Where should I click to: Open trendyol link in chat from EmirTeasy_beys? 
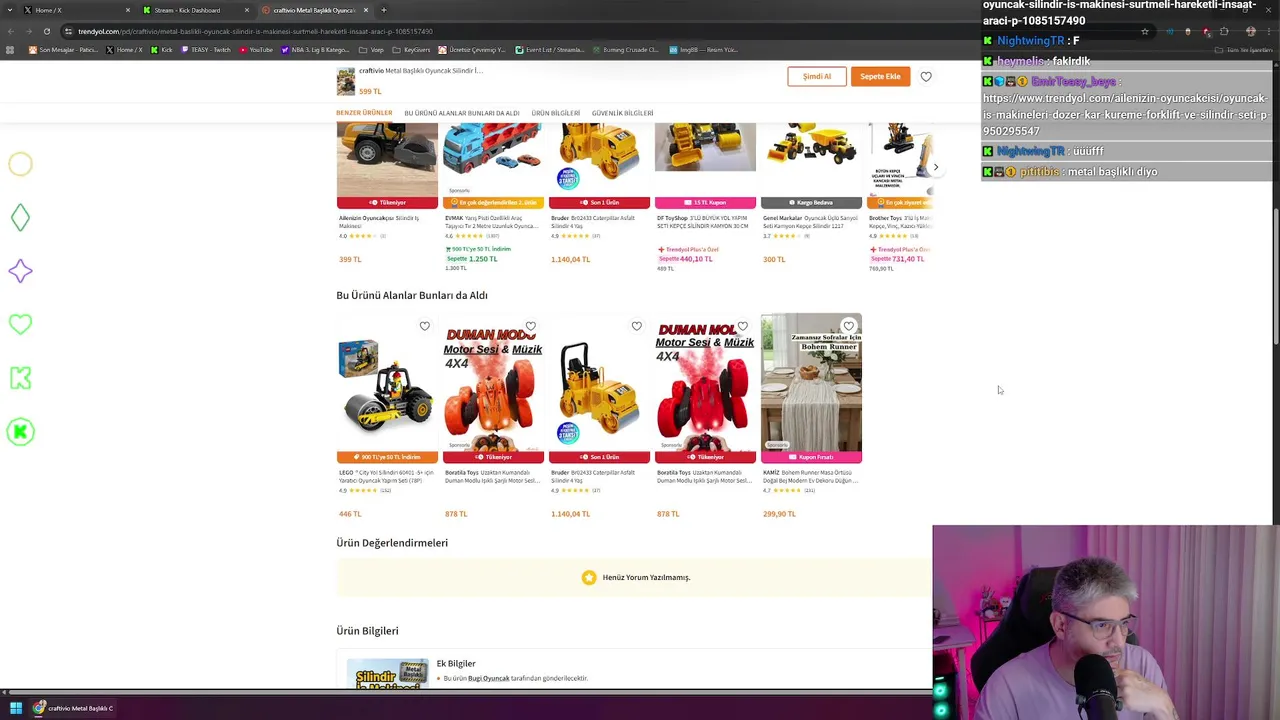click(1125, 115)
